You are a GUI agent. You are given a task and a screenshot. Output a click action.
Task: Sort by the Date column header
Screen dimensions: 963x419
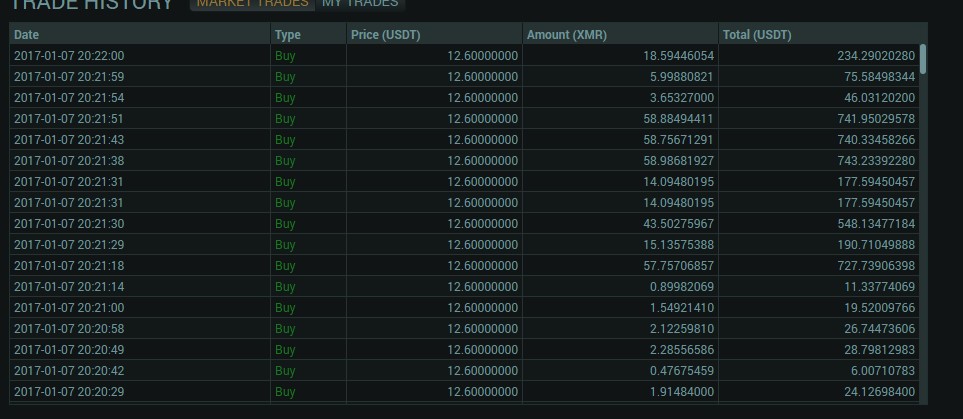tap(26, 35)
